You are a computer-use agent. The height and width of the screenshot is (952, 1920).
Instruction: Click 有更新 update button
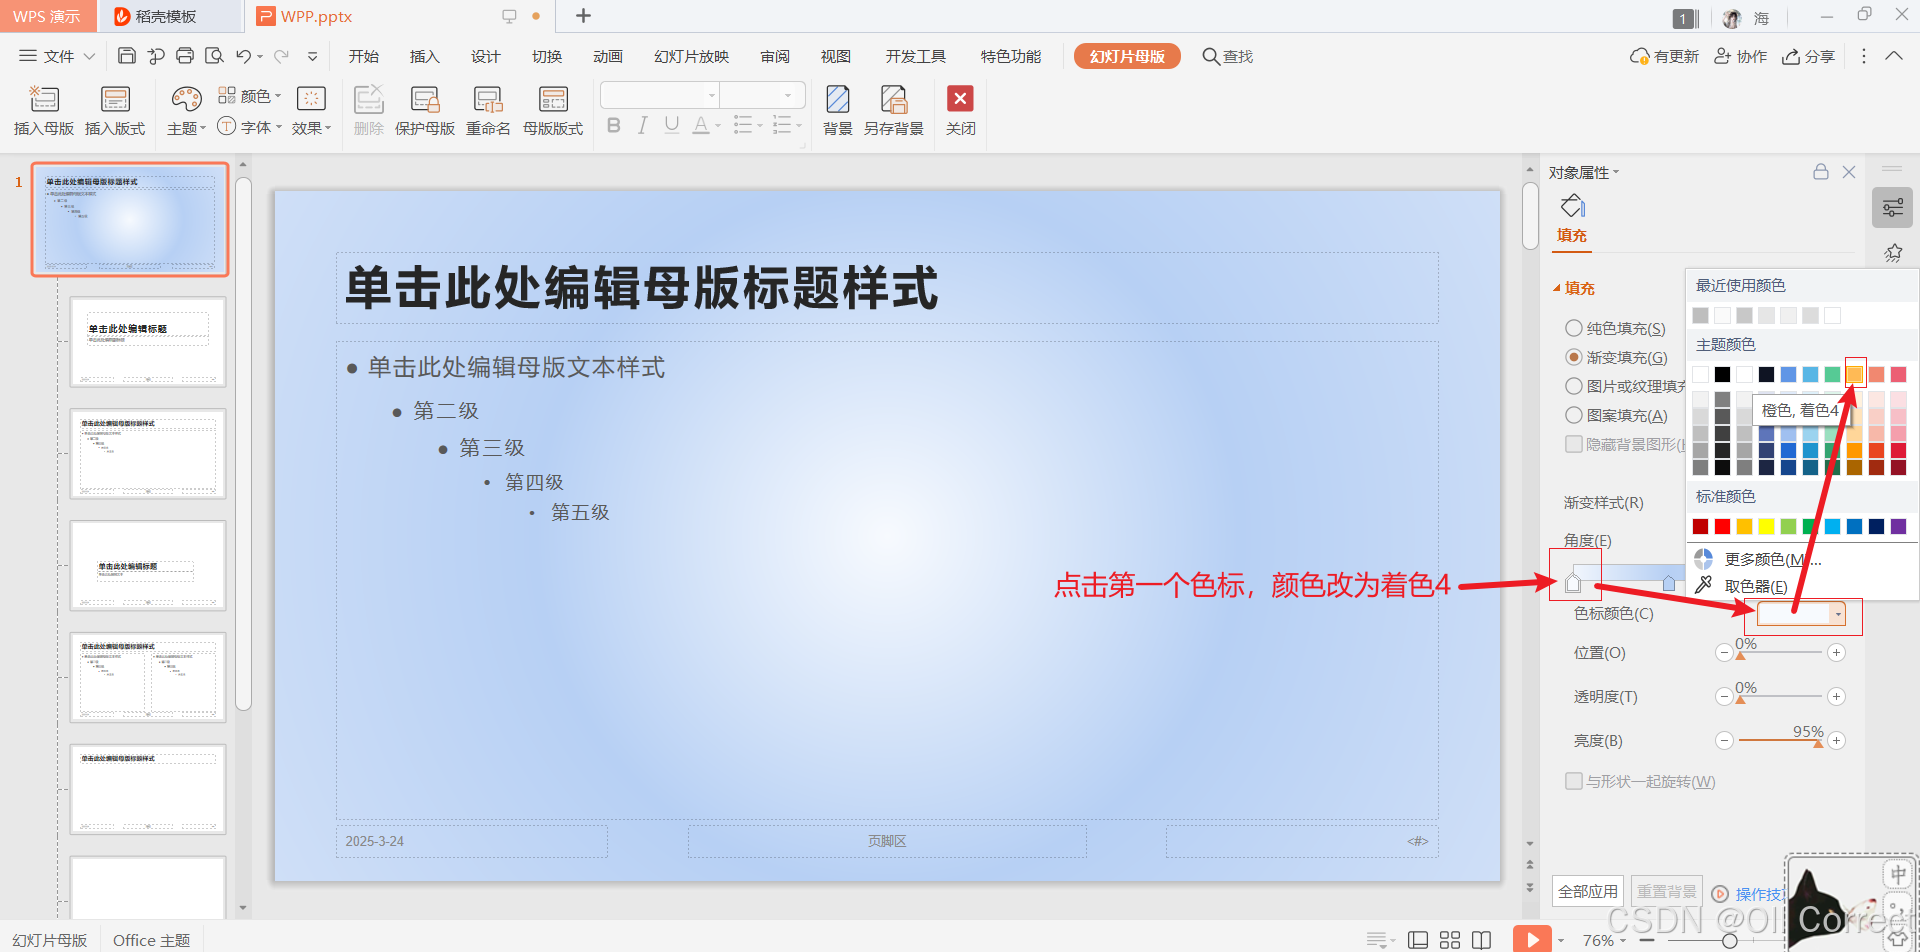pos(1664,56)
